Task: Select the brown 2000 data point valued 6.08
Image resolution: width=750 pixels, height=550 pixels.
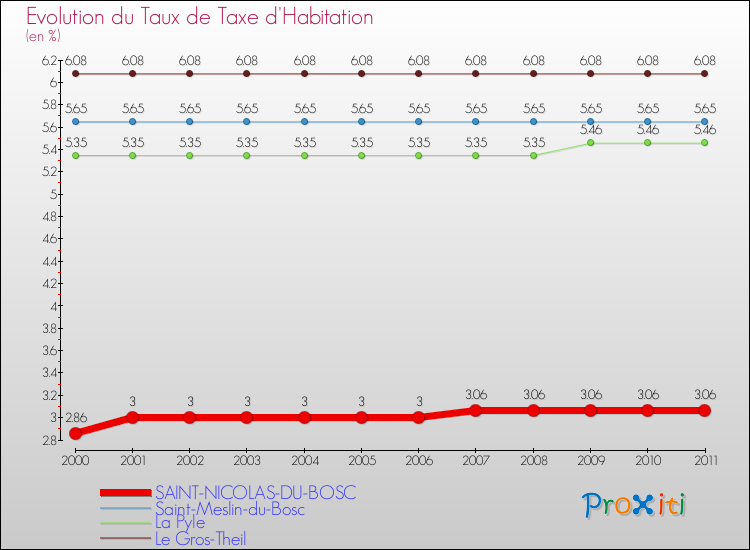Action: tap(76, 74)
